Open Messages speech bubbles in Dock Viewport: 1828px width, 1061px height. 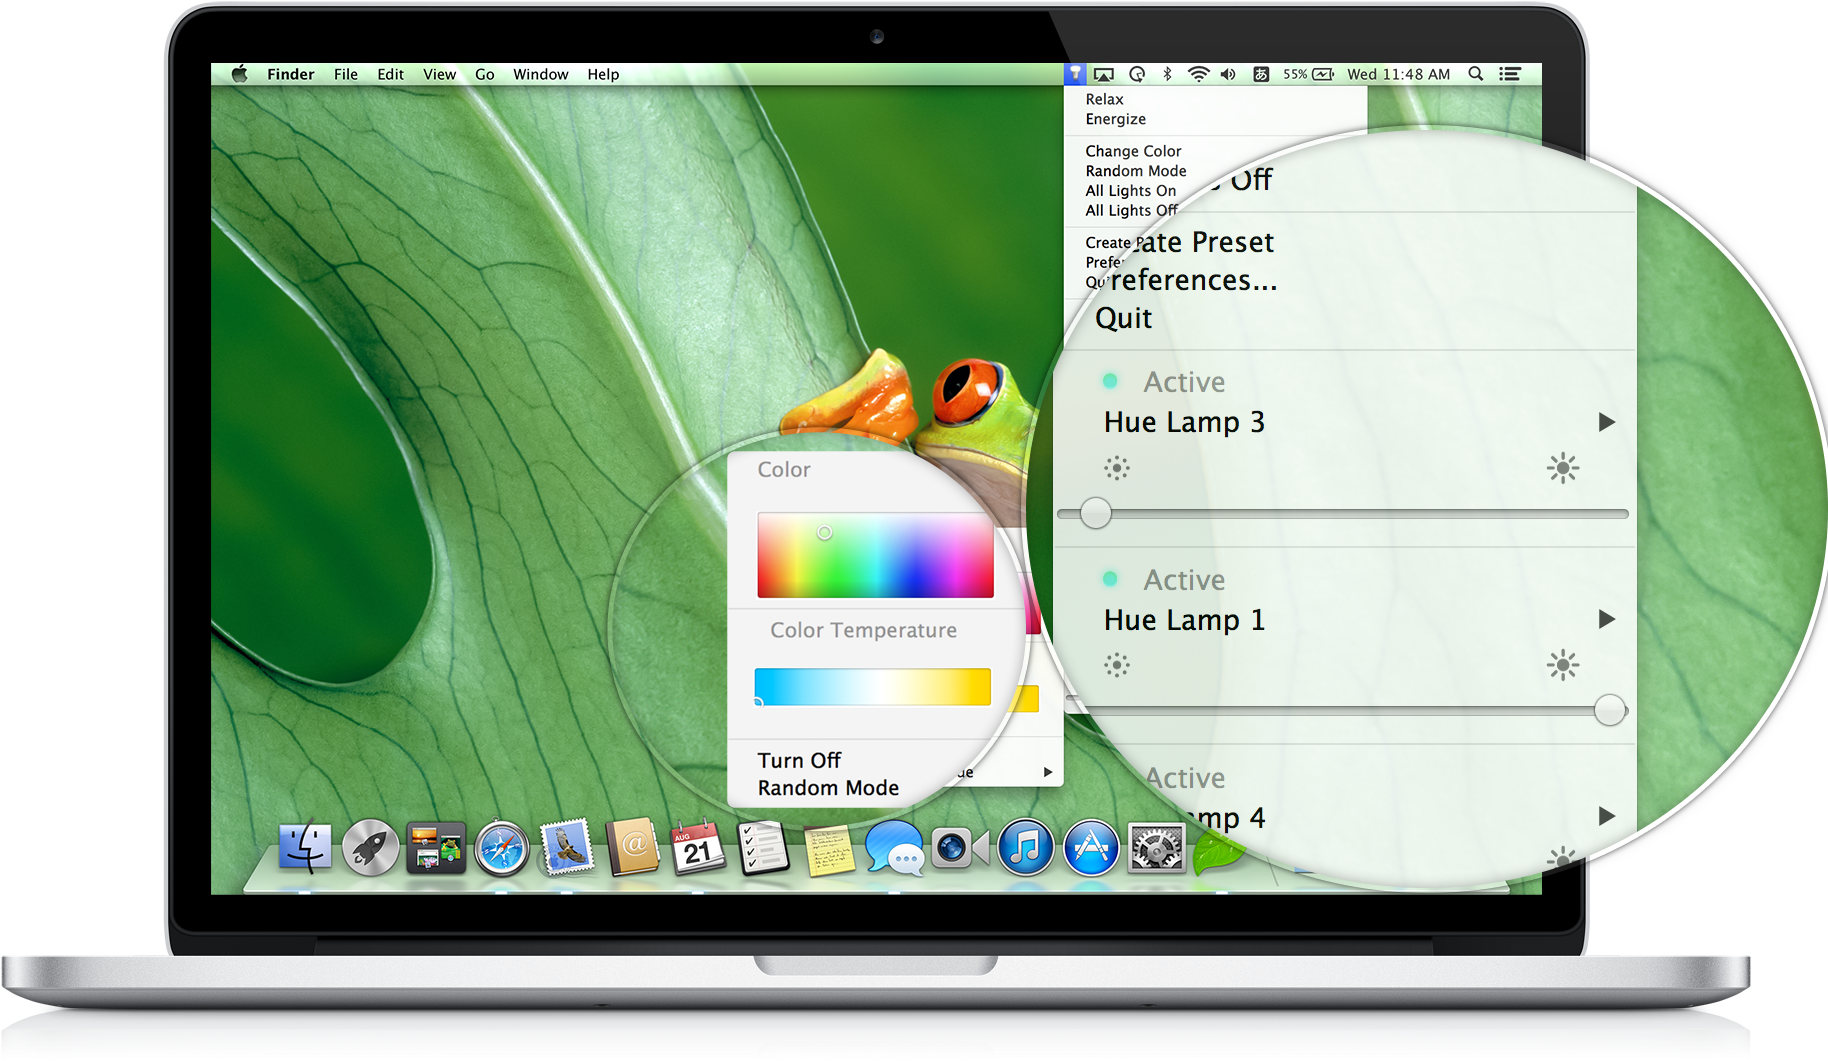[894, 848]
